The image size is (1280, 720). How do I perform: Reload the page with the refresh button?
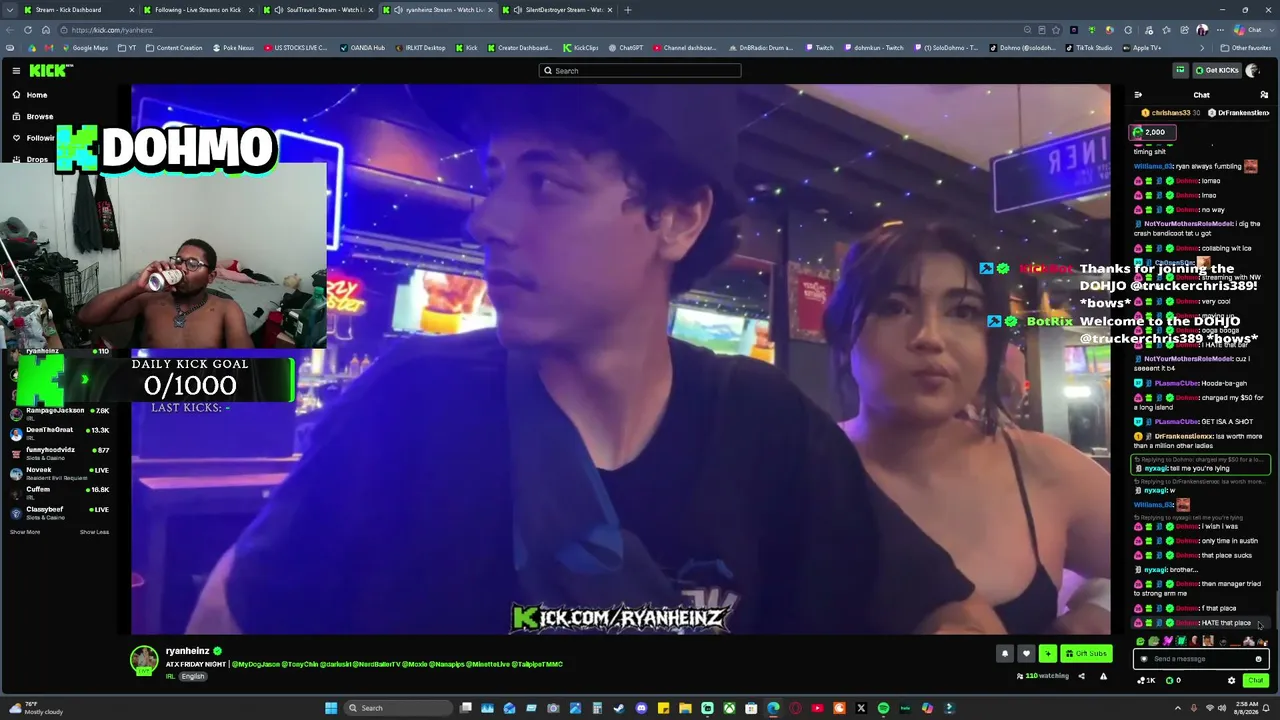click(28, 30)
